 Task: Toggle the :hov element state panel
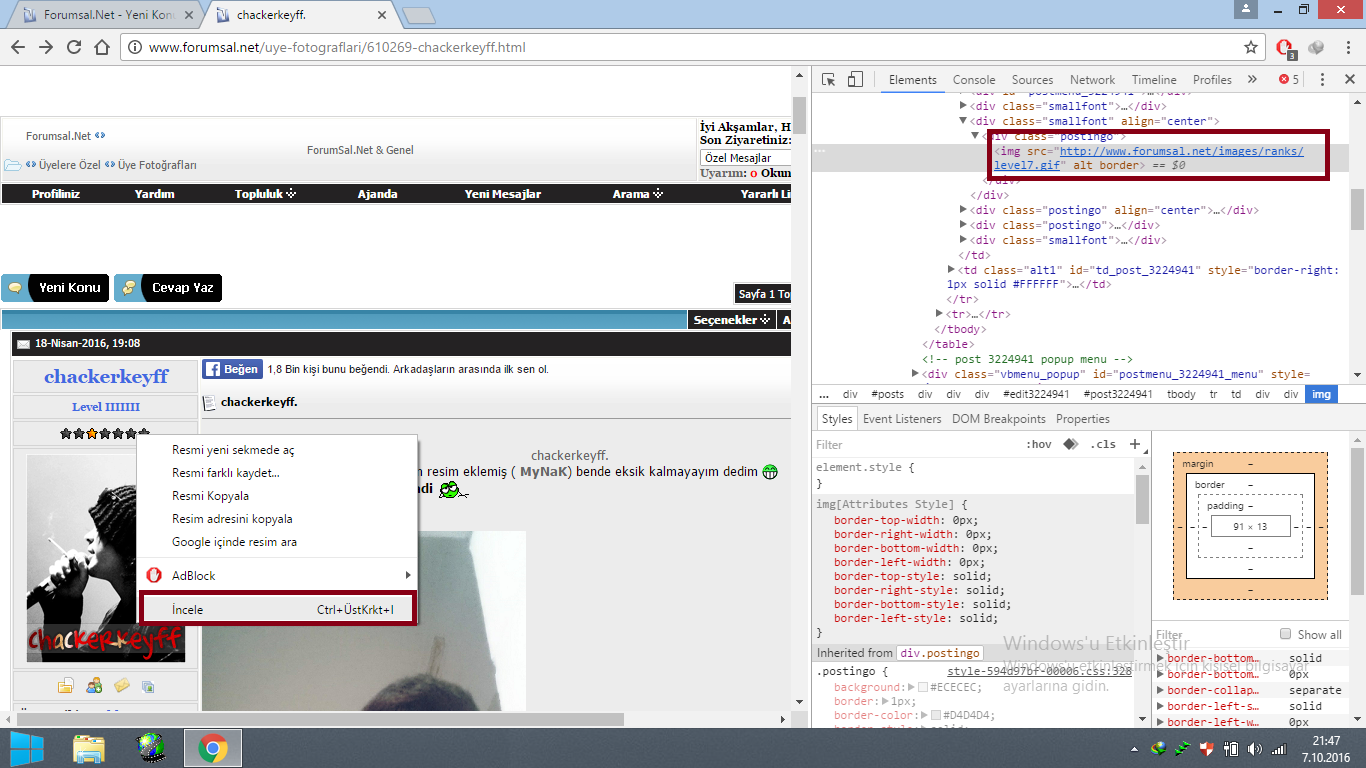(x=1039, y=444)
